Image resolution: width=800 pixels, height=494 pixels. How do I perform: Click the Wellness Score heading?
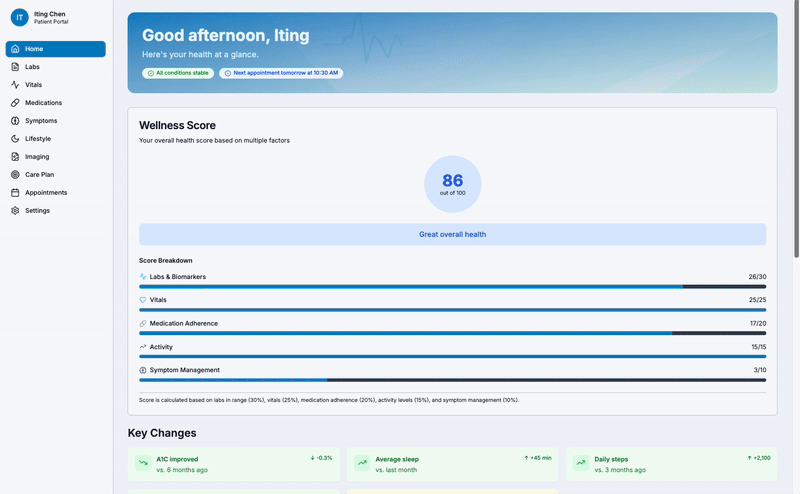click(x=177, y=126)
